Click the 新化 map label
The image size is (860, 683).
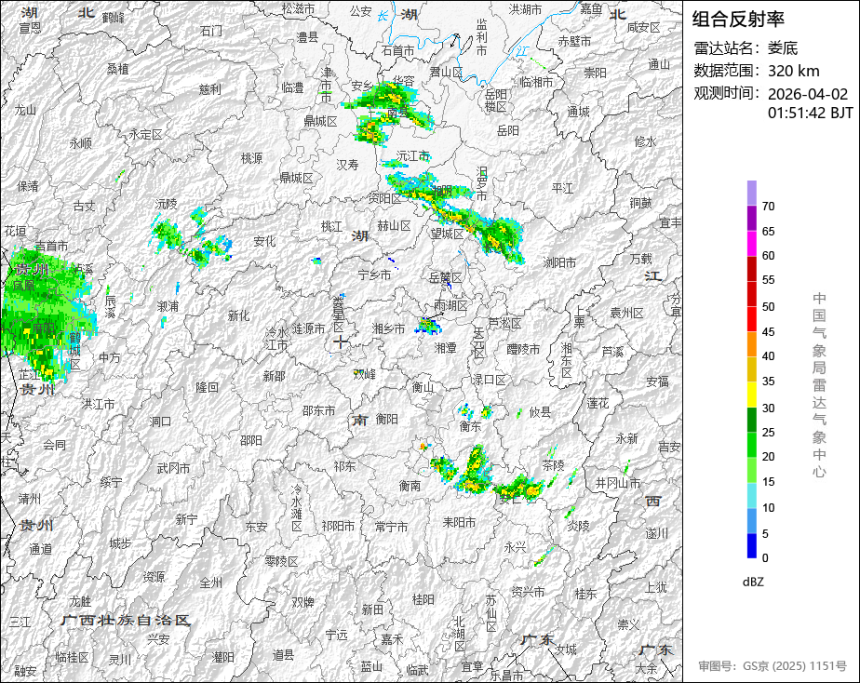[239, 315]
